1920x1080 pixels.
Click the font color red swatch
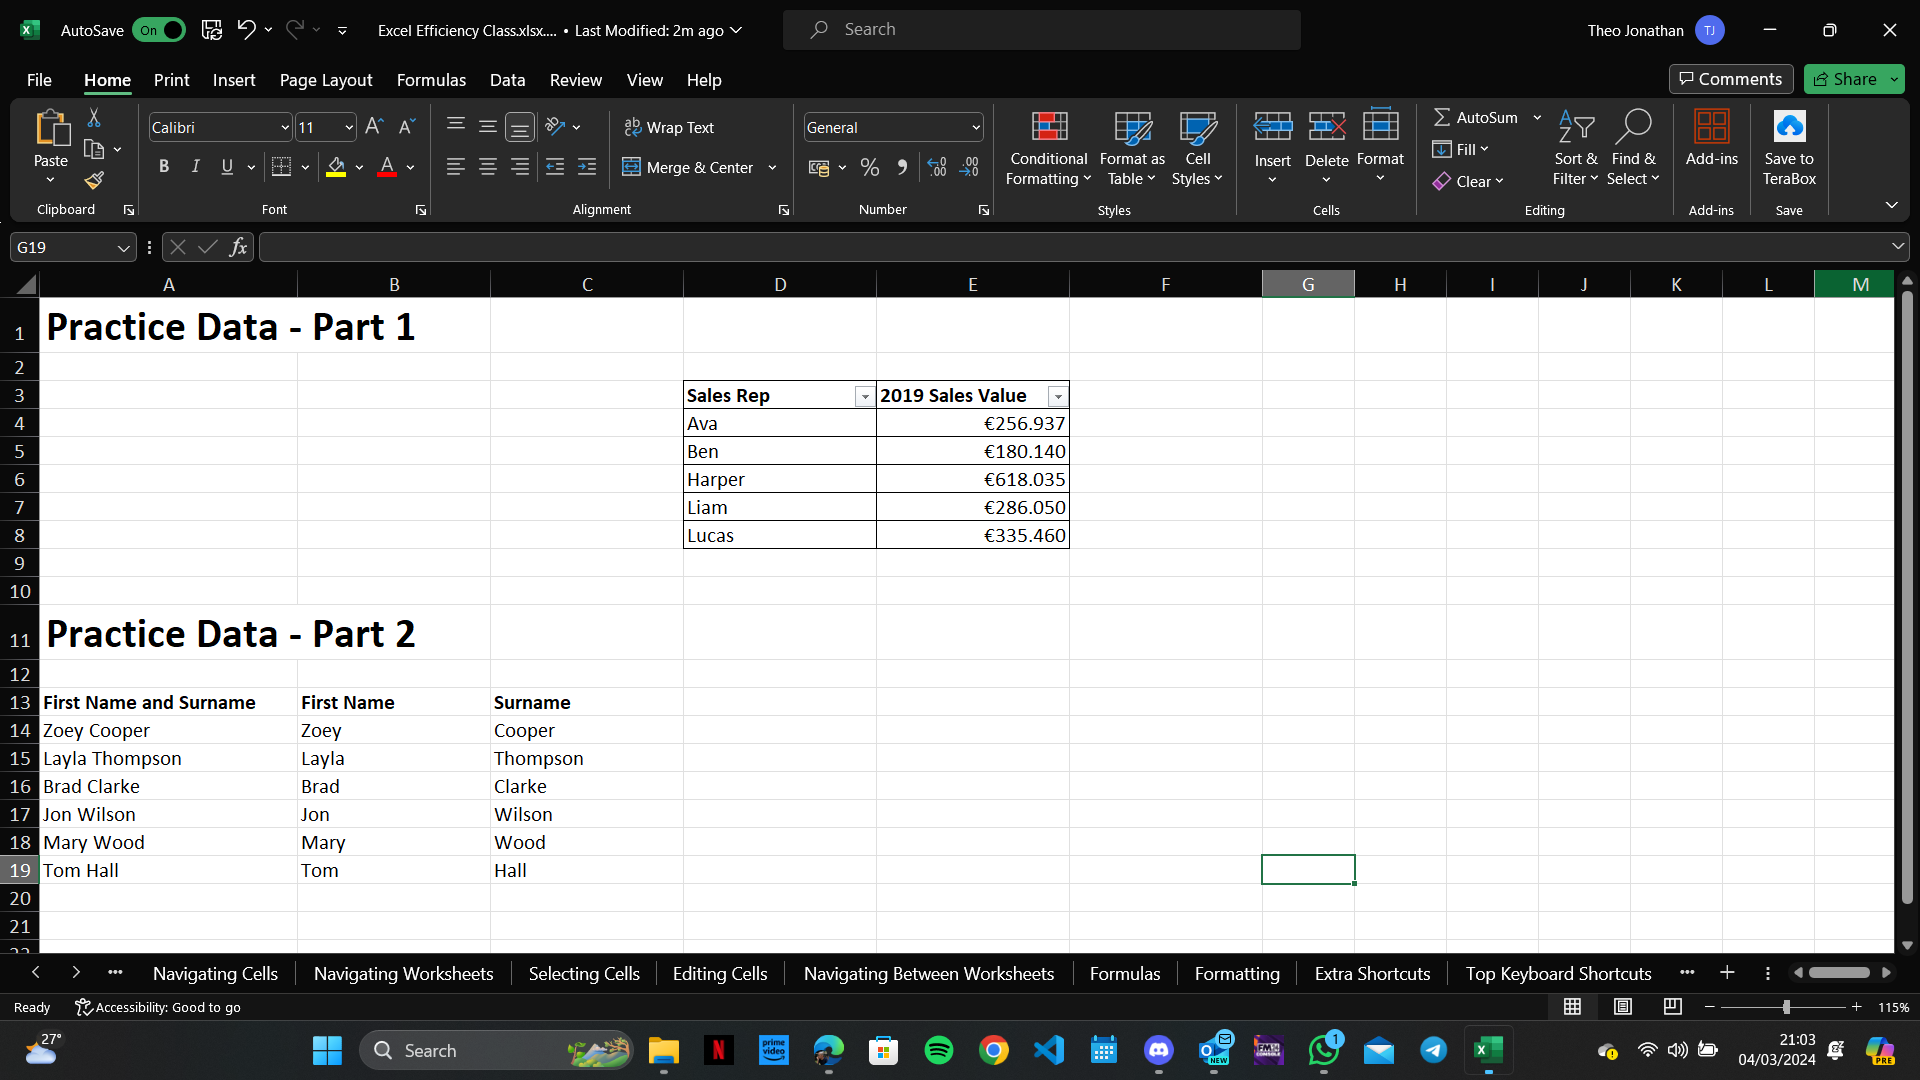pos(387,167)
